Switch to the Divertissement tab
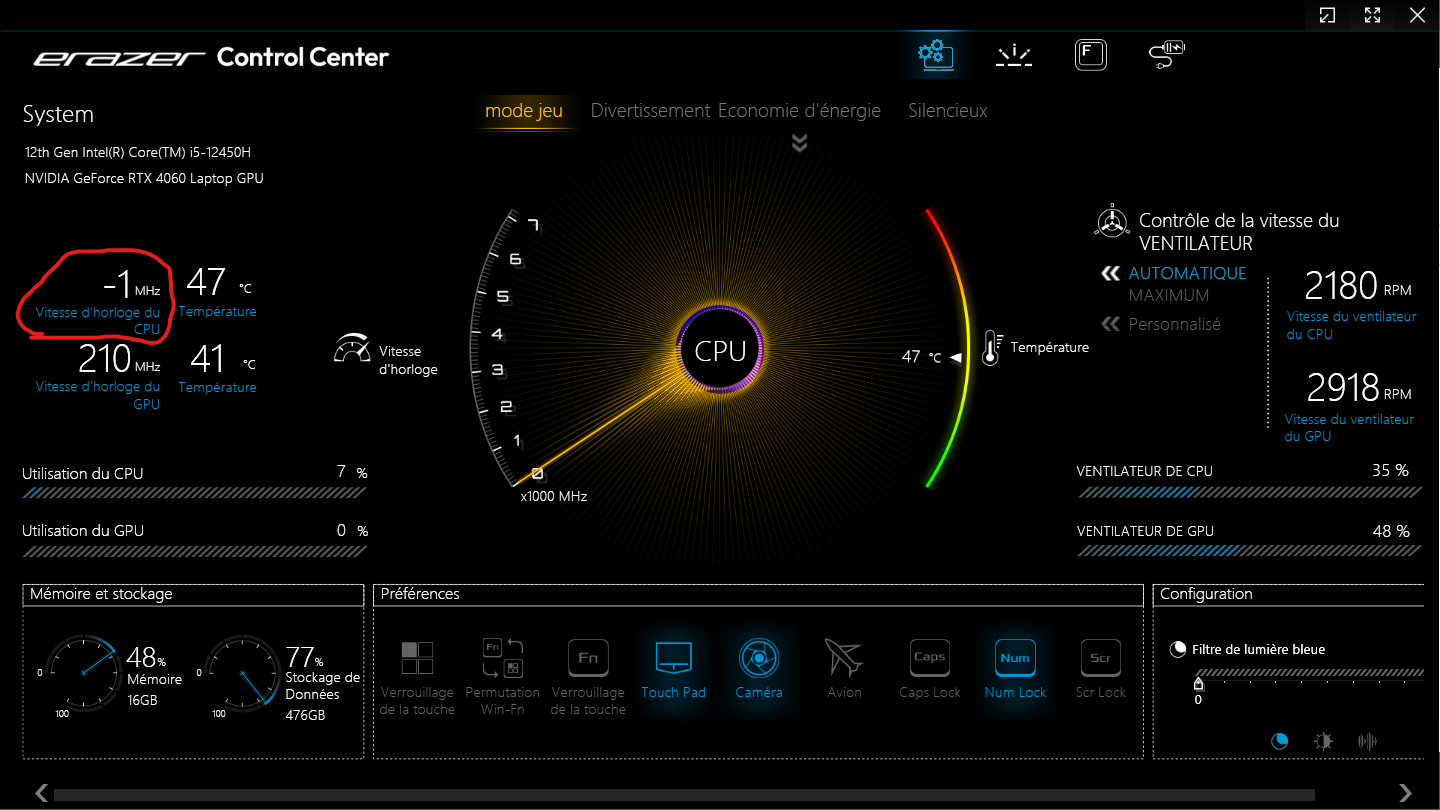 649,110
